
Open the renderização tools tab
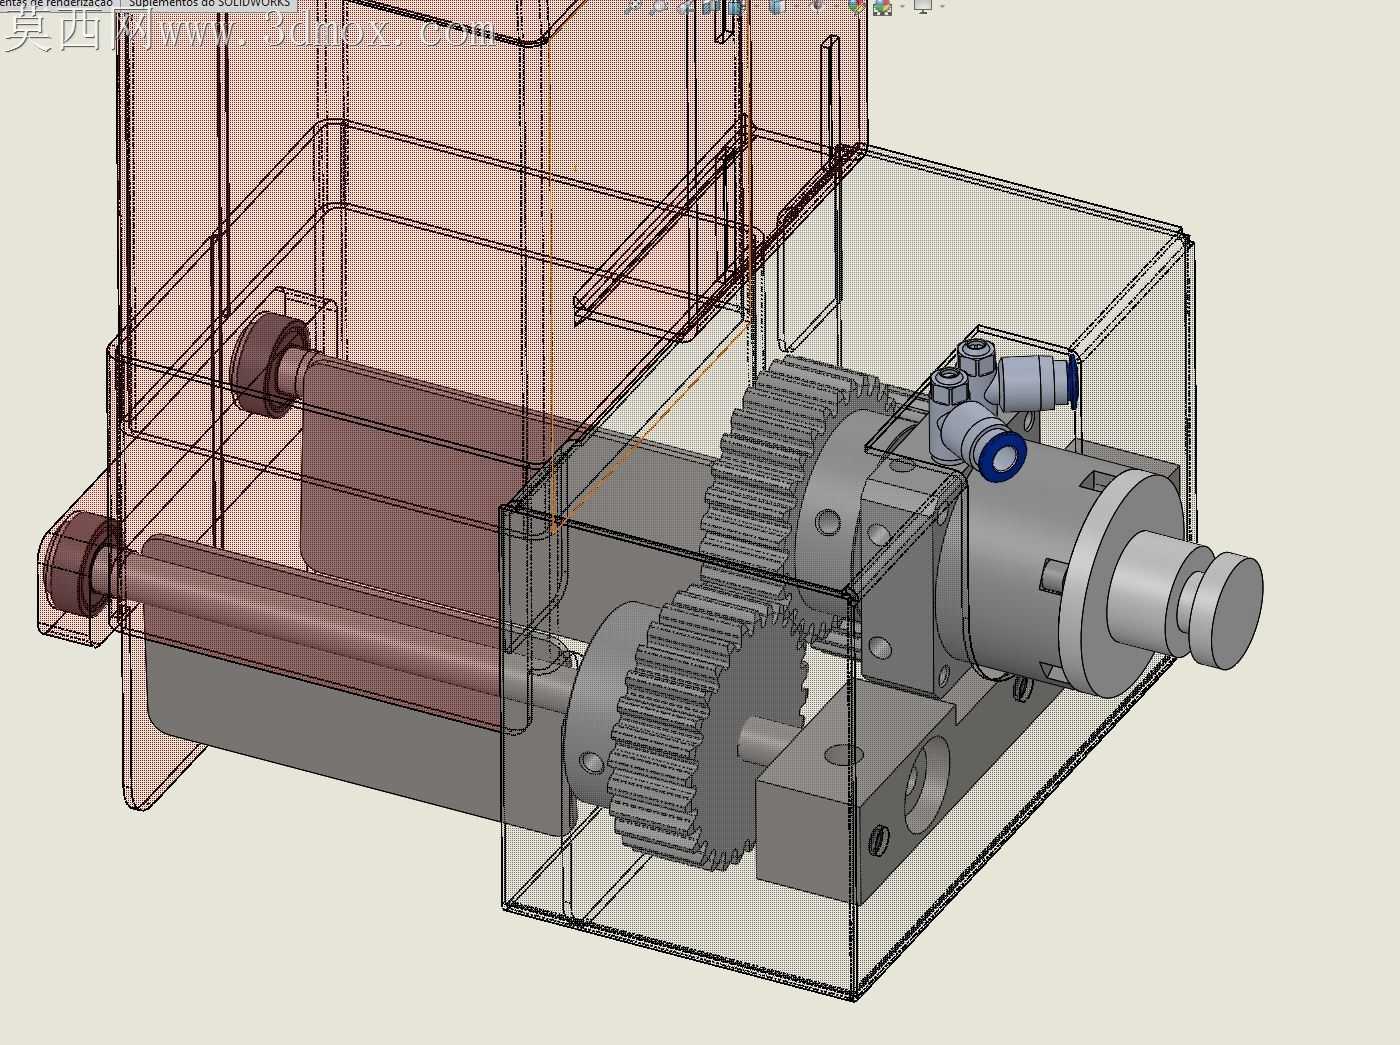coord(56,4)
